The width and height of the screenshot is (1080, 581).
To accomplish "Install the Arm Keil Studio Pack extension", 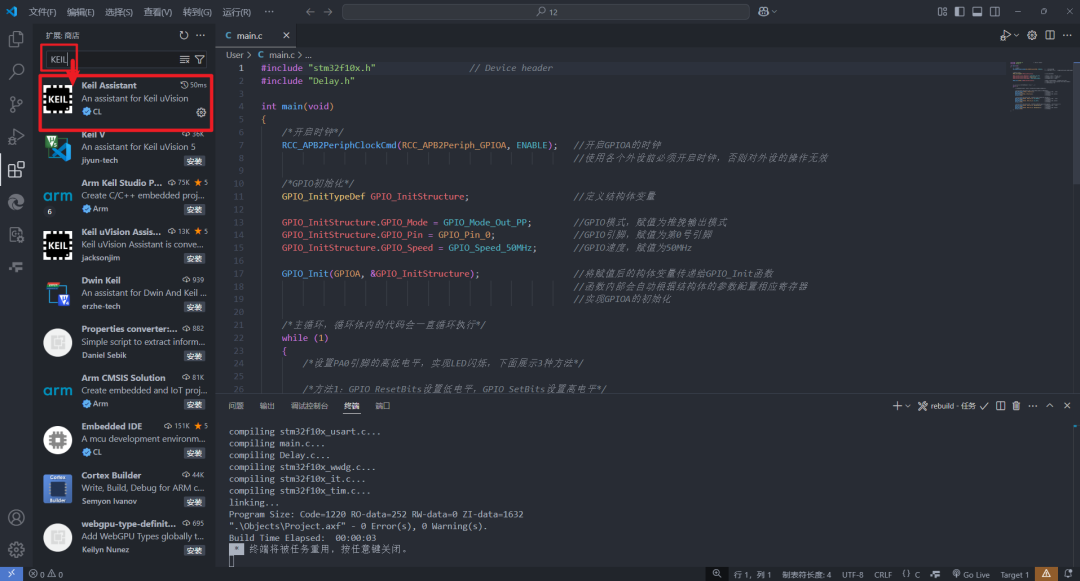I will (194, 210).
